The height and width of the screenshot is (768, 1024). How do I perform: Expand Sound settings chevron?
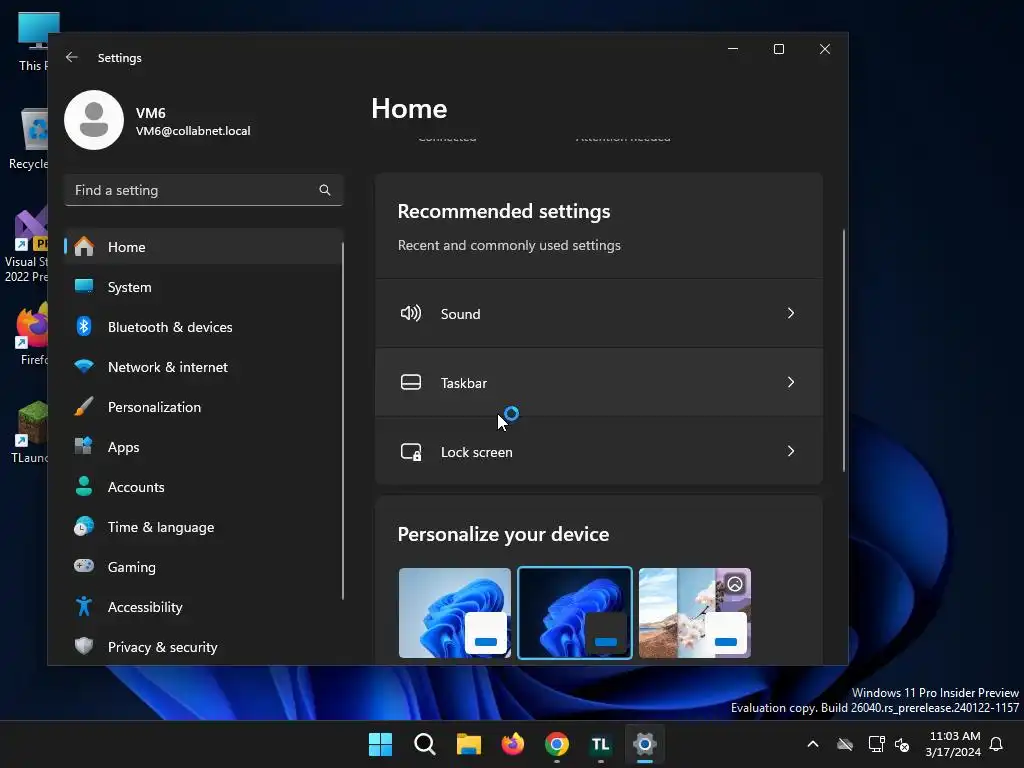(x=791, y=313)
